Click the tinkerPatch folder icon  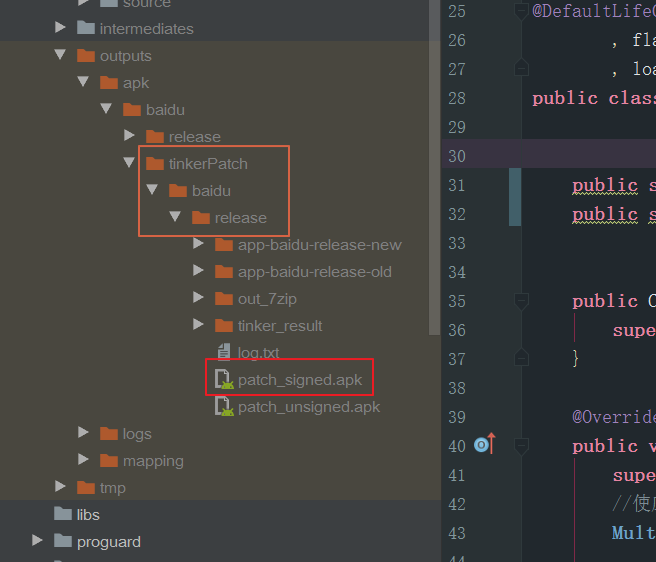[x=154, y=163]
